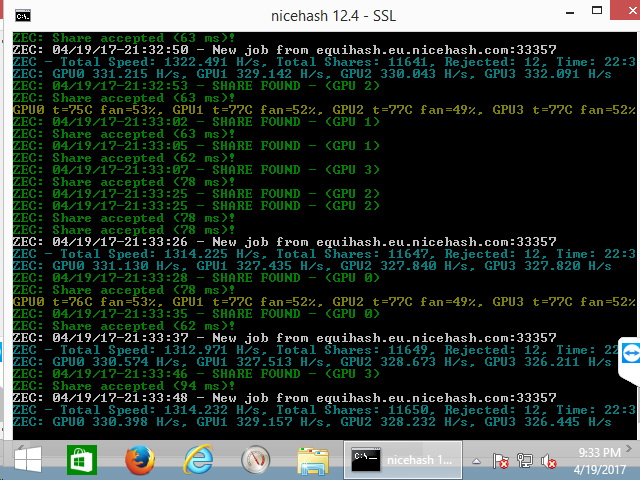Click 21:32:53 SHARE FOUND GPU 2 line

196,86
